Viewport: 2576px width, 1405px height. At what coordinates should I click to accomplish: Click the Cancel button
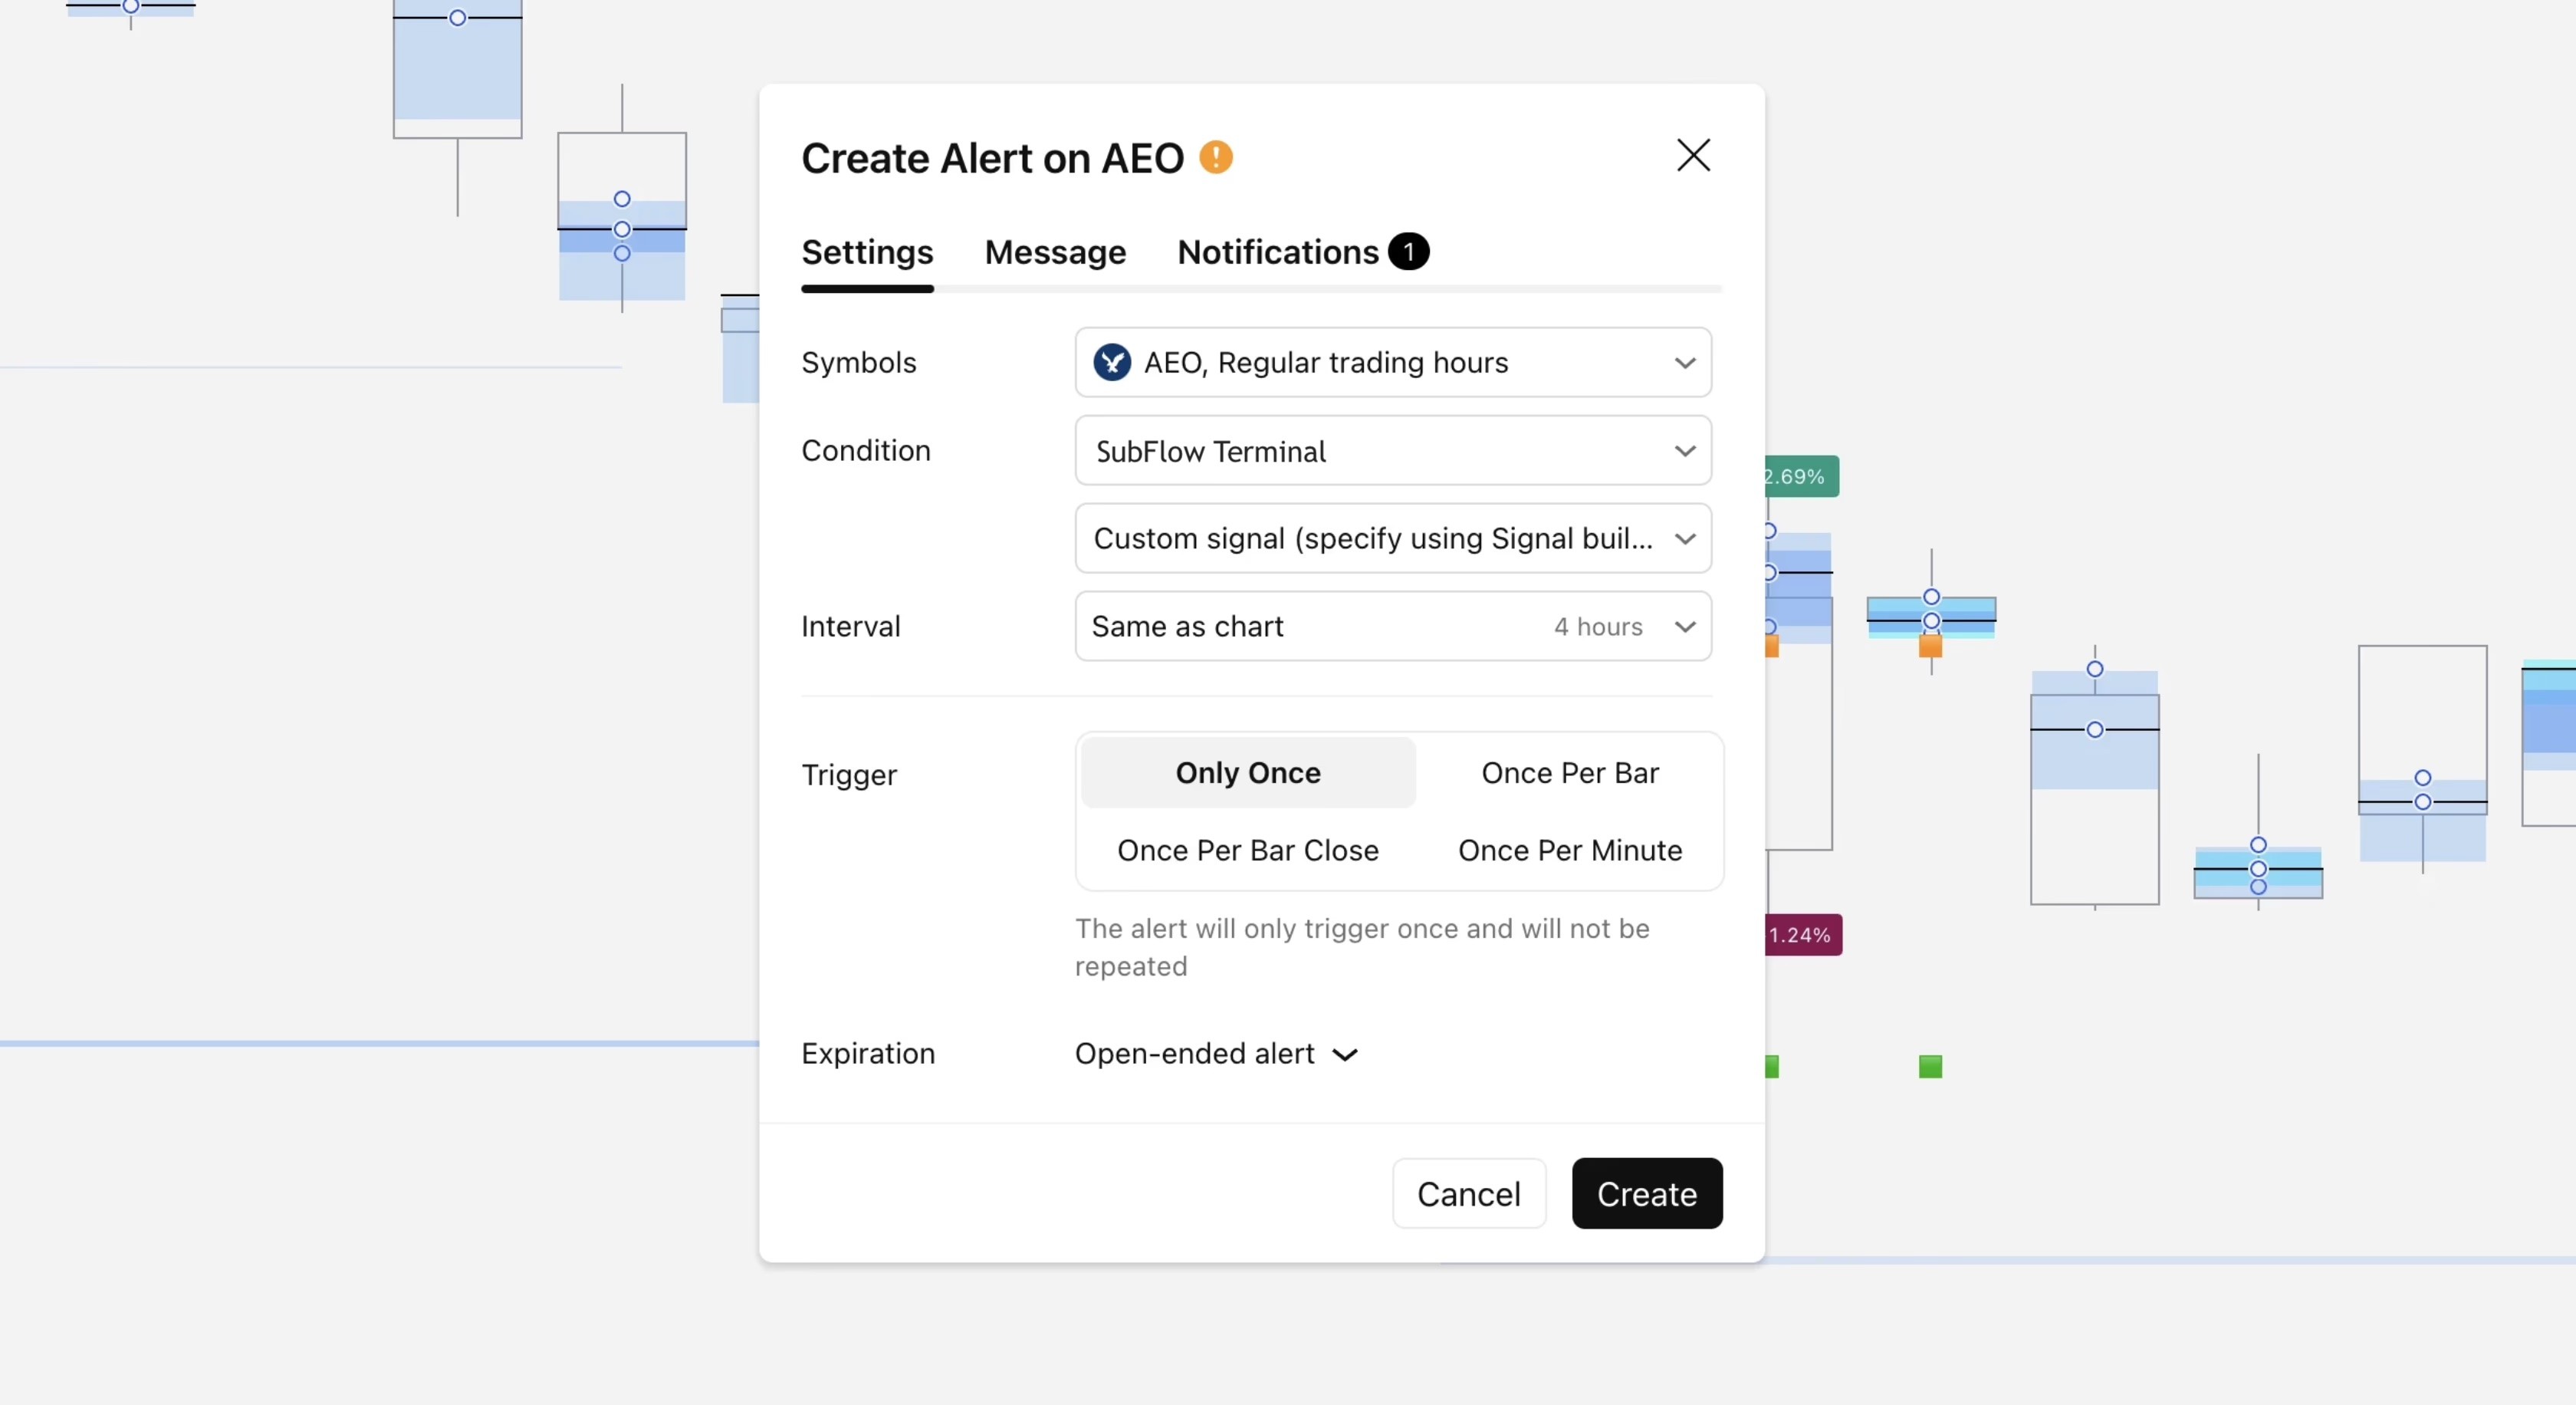point(1468,1193)
